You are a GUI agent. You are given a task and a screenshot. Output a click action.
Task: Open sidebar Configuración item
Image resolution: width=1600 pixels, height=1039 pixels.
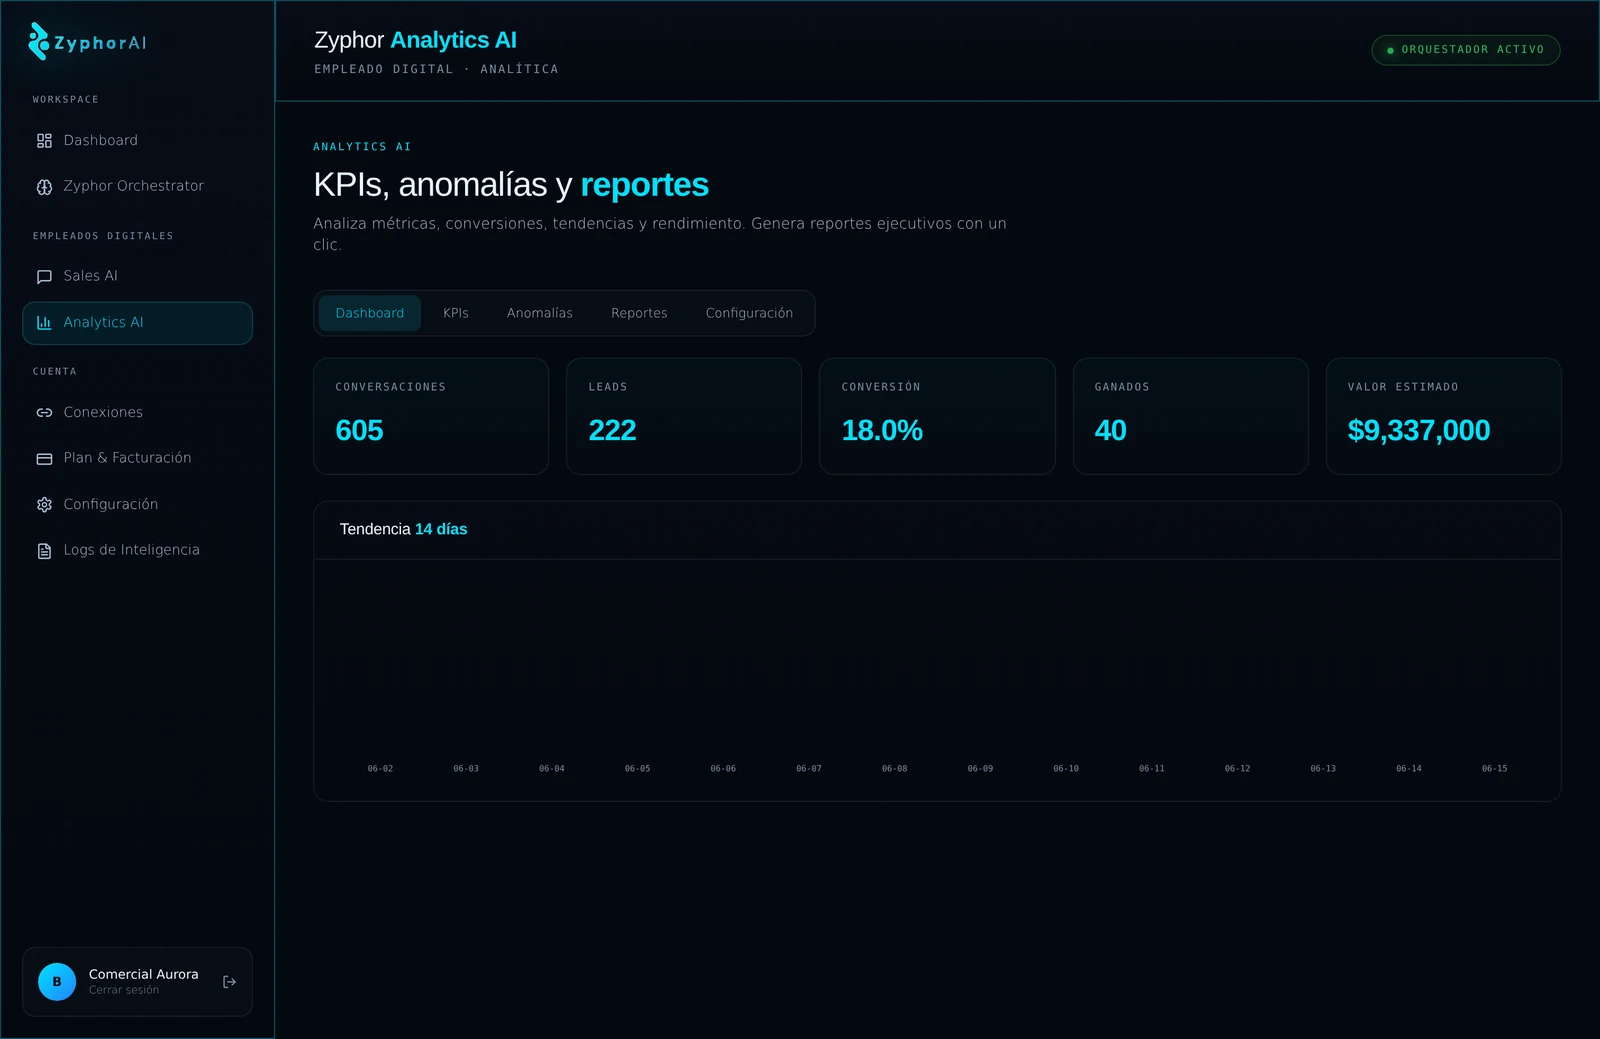(137, 504)
